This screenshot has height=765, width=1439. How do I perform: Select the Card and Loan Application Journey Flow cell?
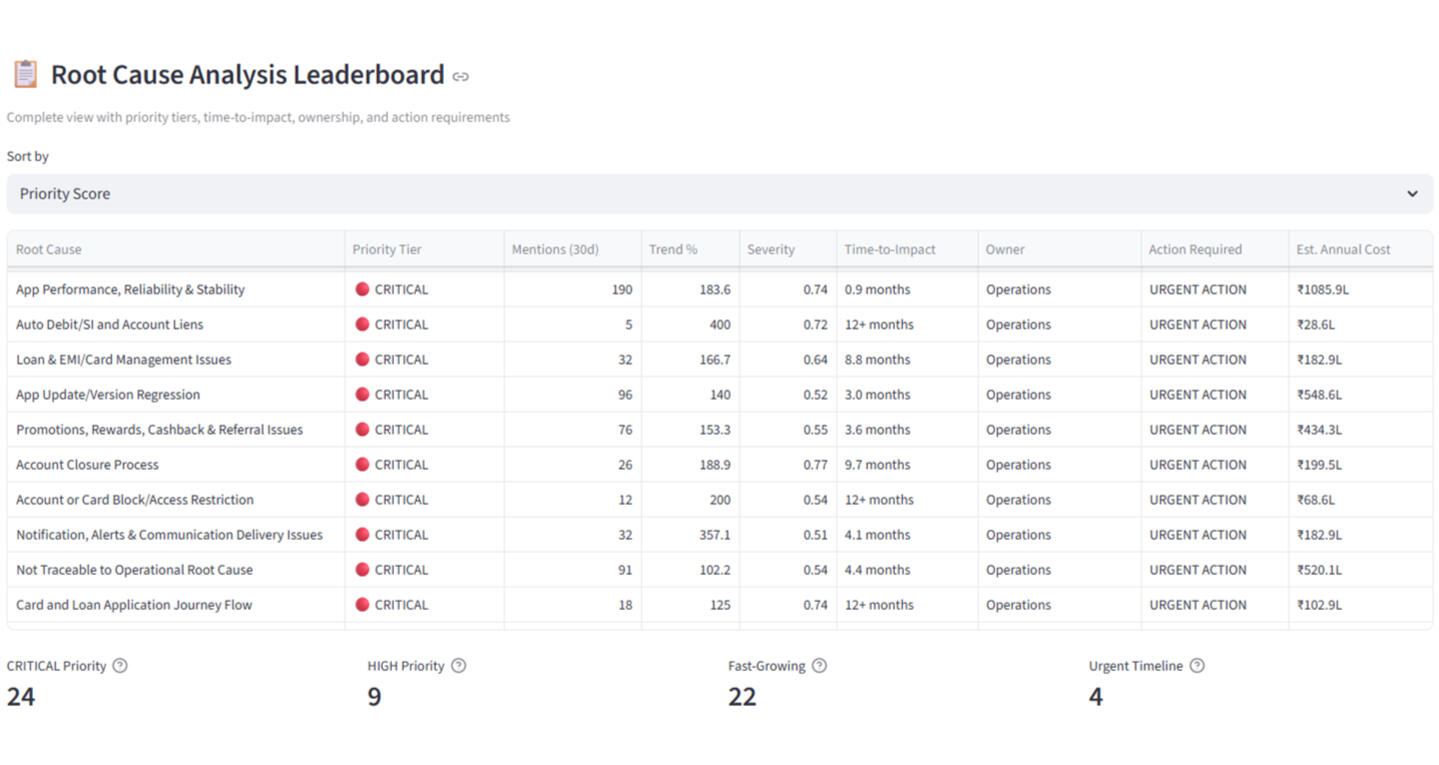coord(134,605)
